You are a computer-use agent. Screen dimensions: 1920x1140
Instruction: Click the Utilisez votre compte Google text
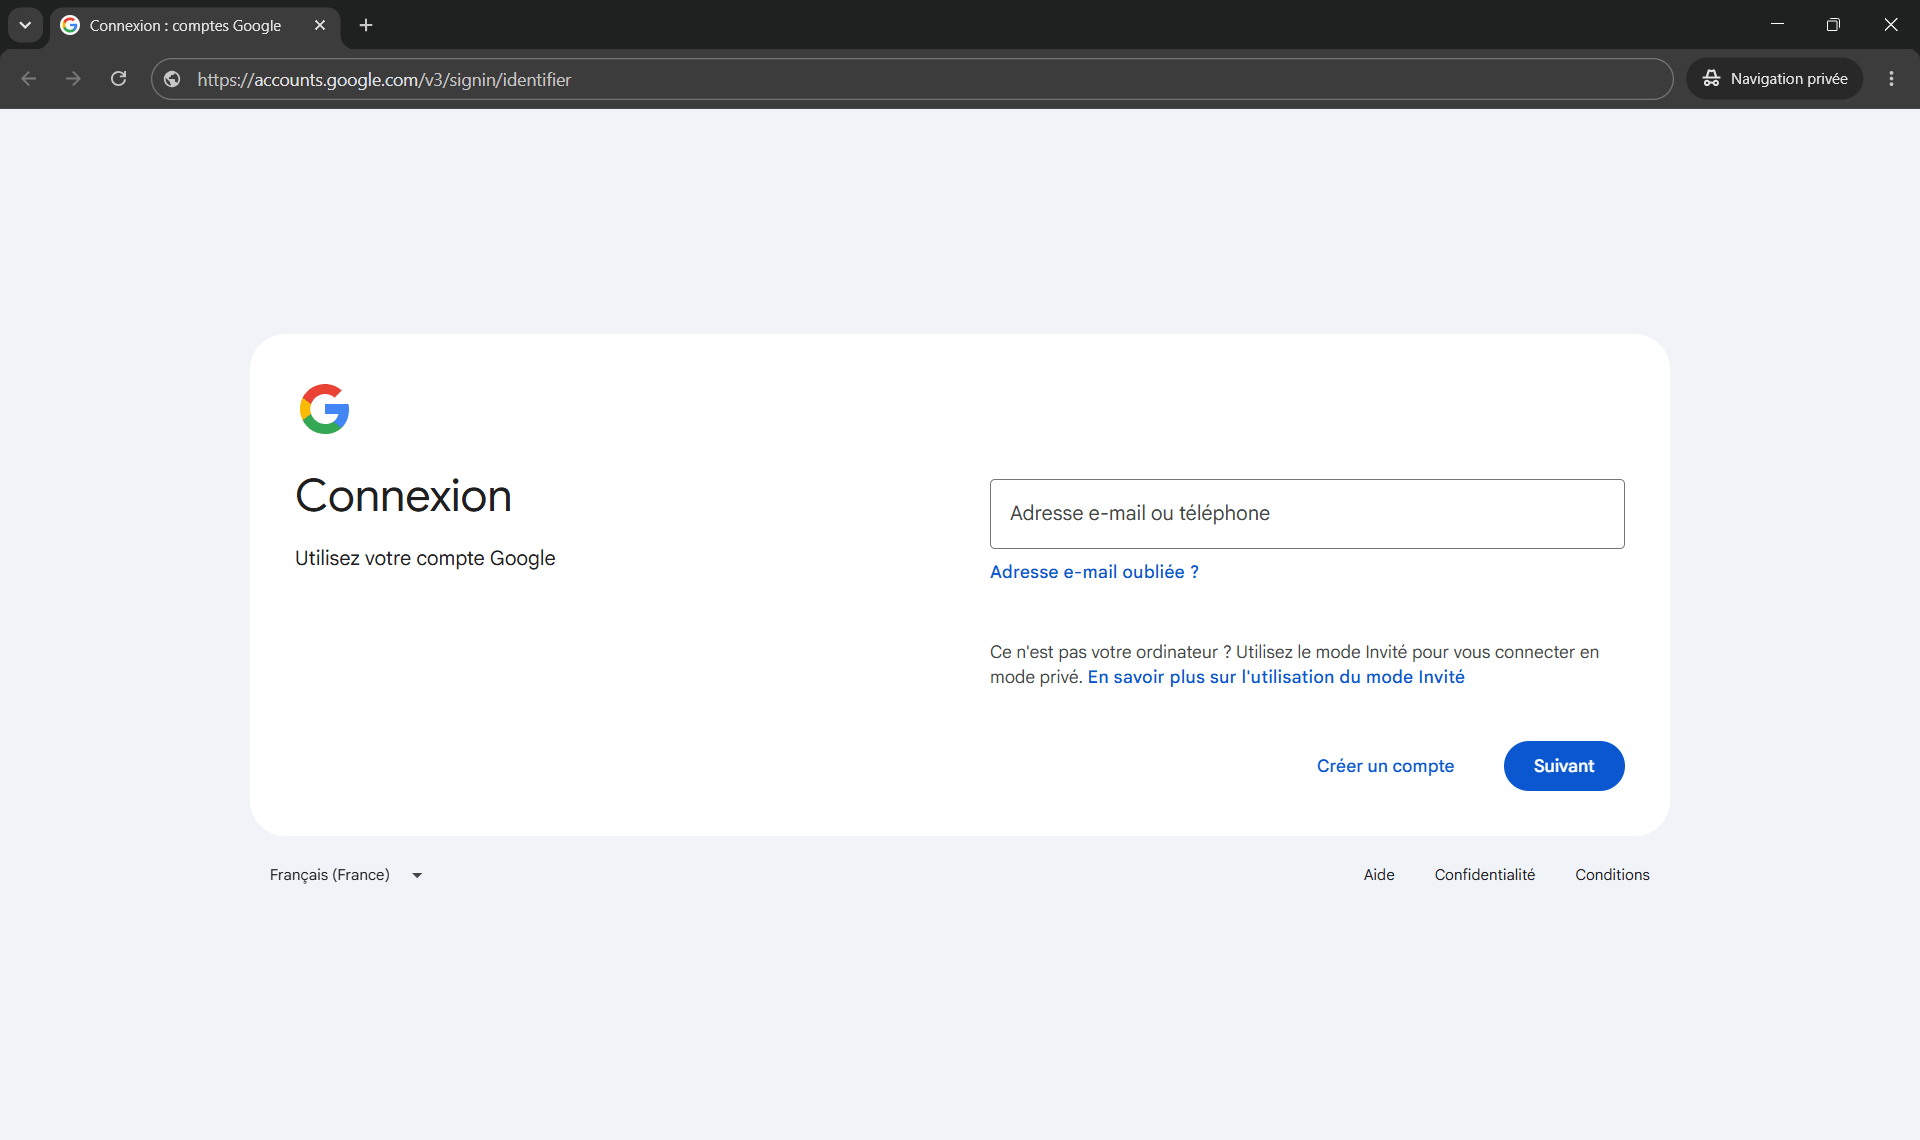[425, 558]
